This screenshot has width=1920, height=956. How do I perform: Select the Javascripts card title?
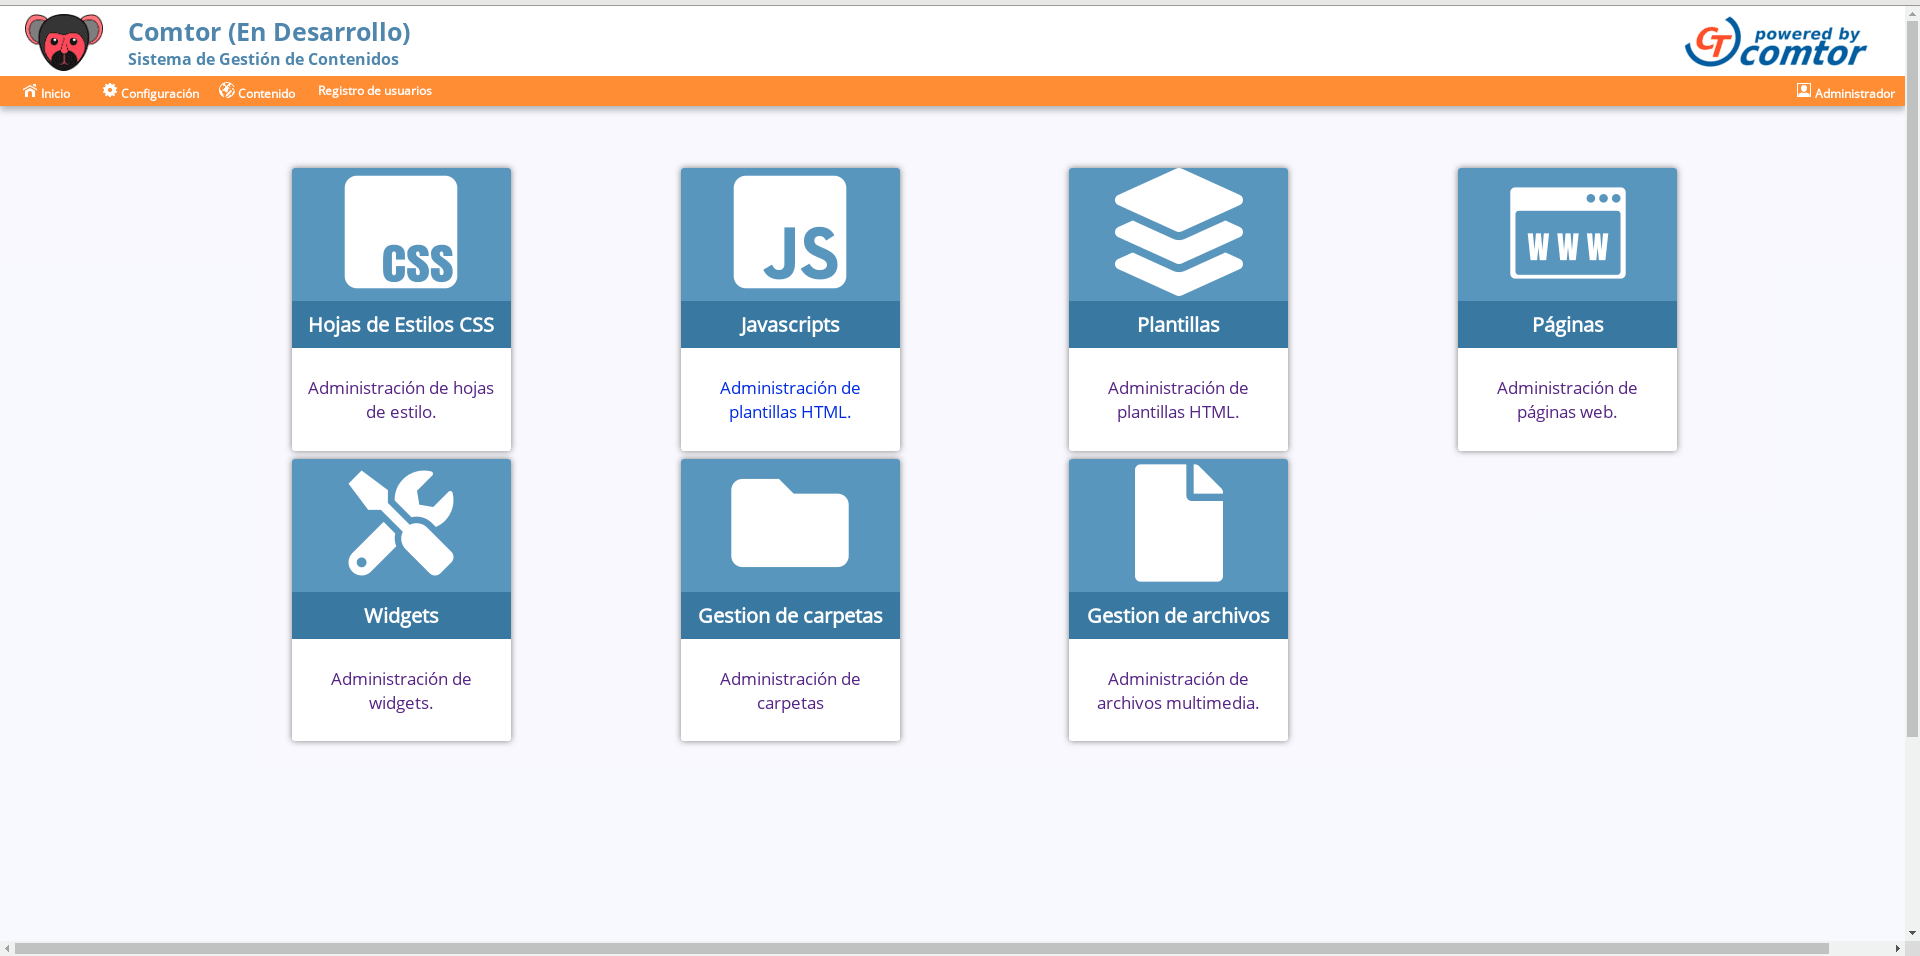point(790,325)
